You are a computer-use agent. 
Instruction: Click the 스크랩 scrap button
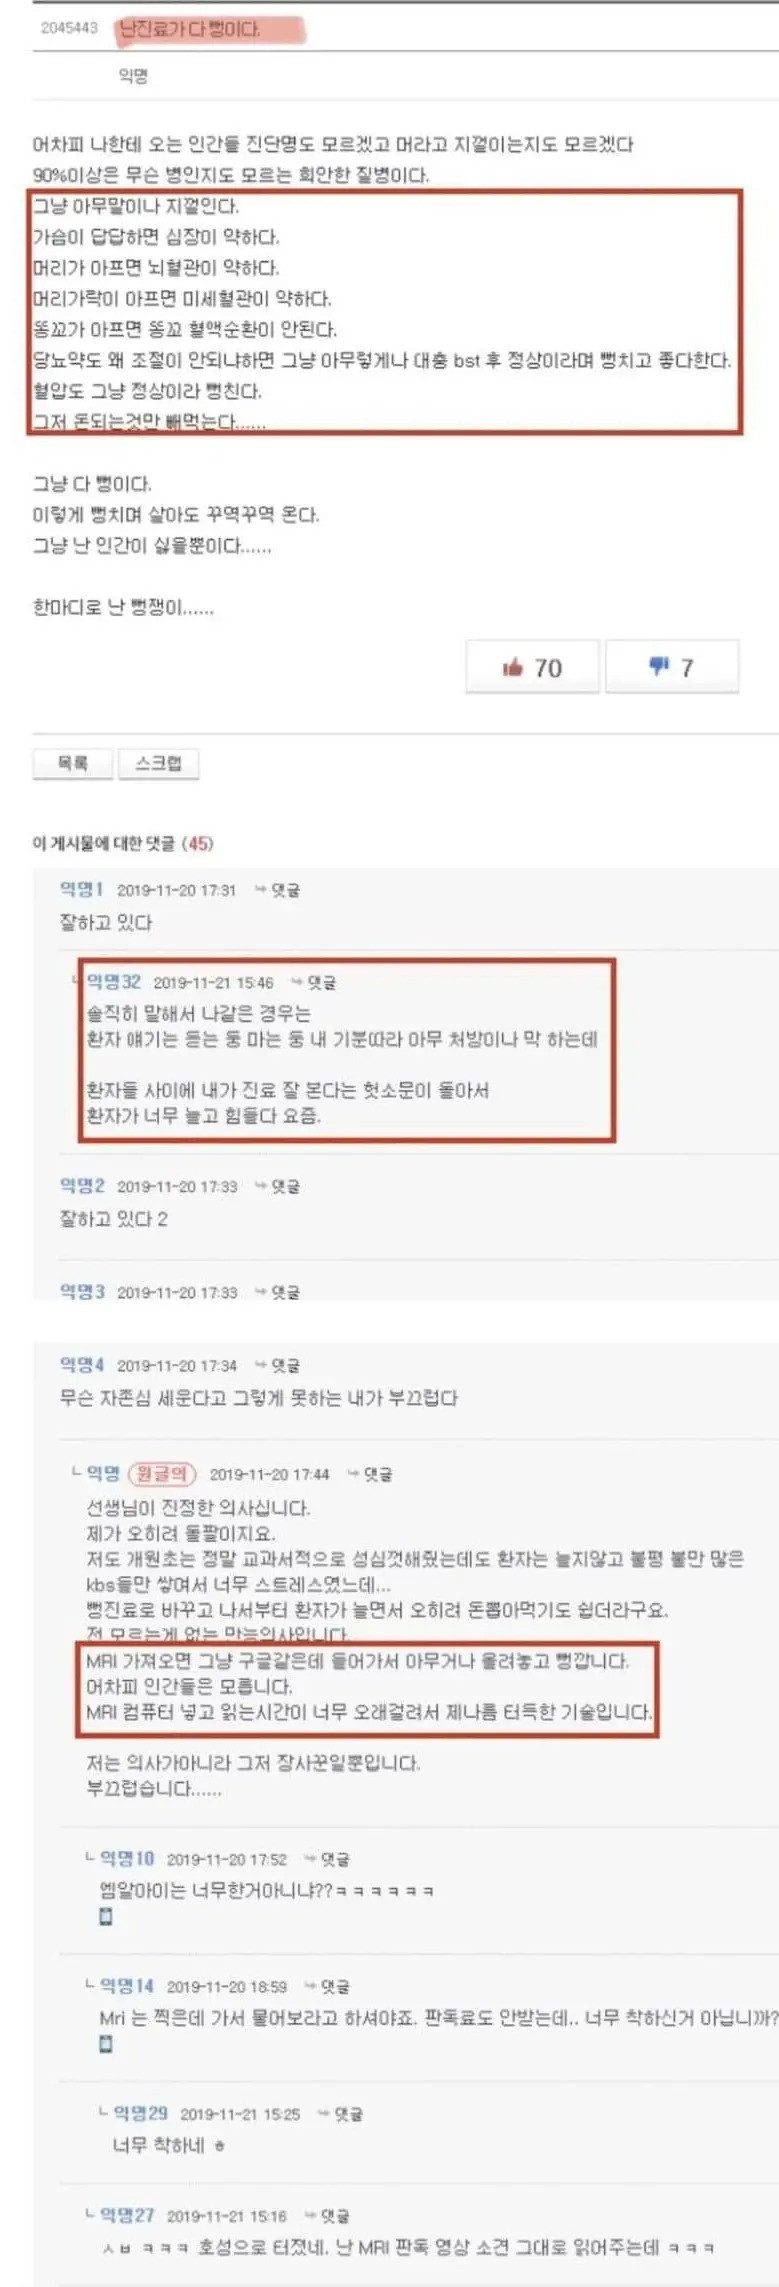(159, 763)
